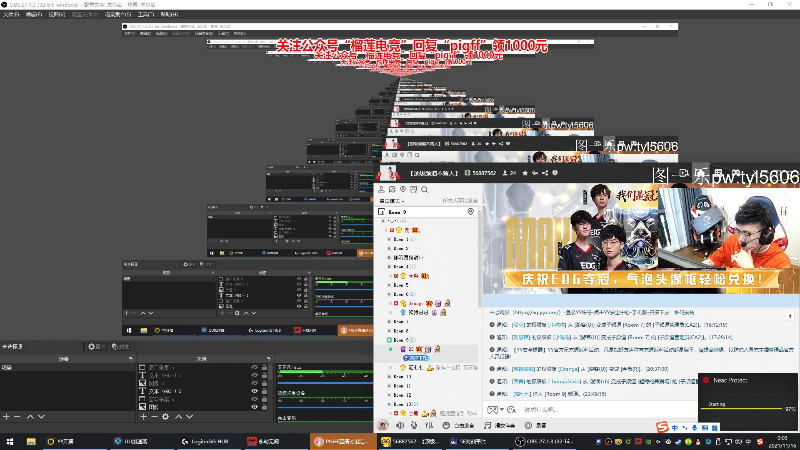Move the selected source down

[x=189, y=417]
